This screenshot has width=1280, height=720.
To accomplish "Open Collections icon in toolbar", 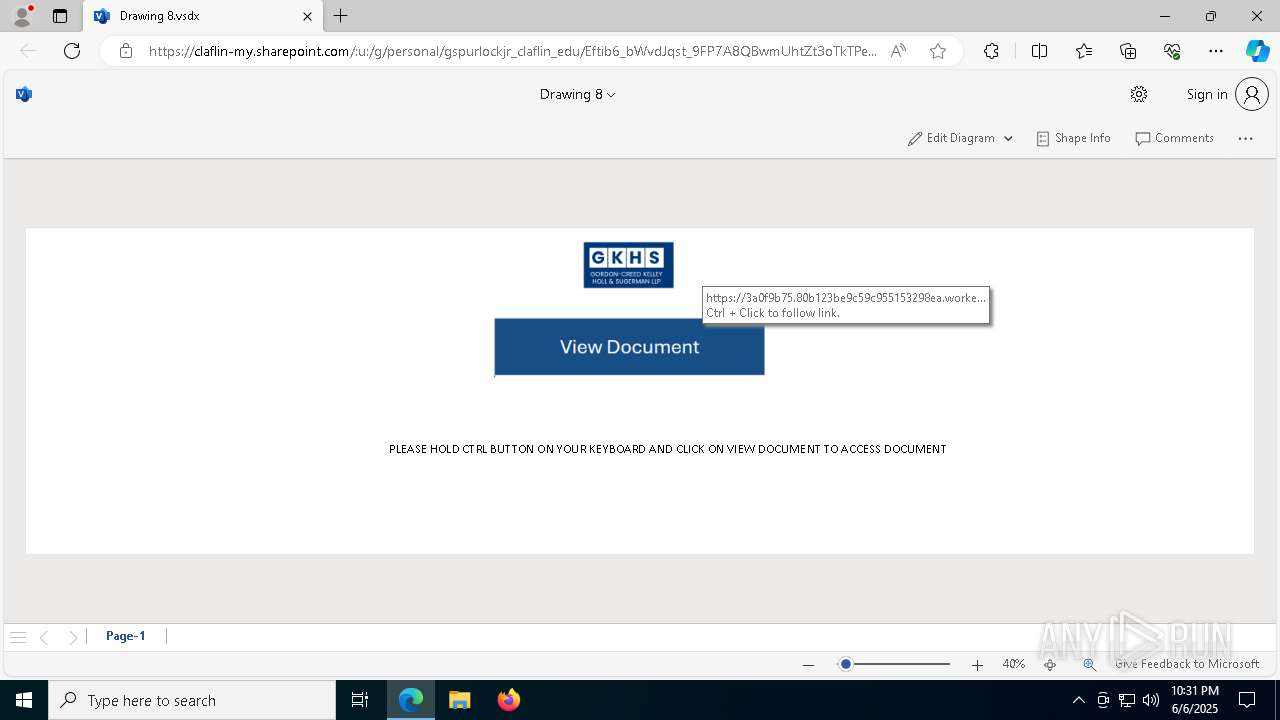I will [x=1128, y=51].
